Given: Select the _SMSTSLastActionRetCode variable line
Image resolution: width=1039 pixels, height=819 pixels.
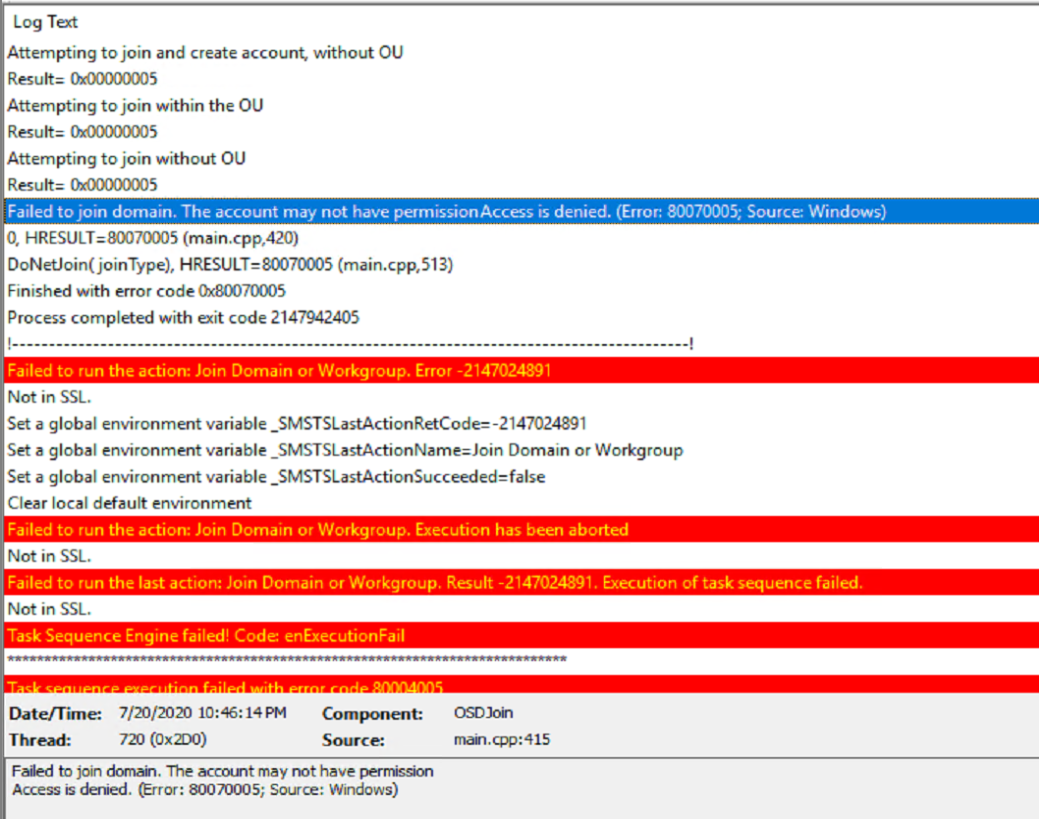Looking at the screenshot, I should click(x=297, y=423).
